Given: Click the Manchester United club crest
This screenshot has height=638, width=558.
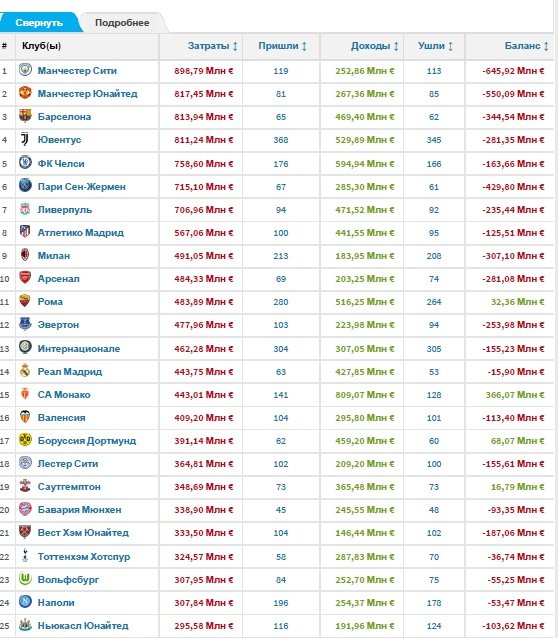Looking at the screenshot, I should [x=25, y=93].
